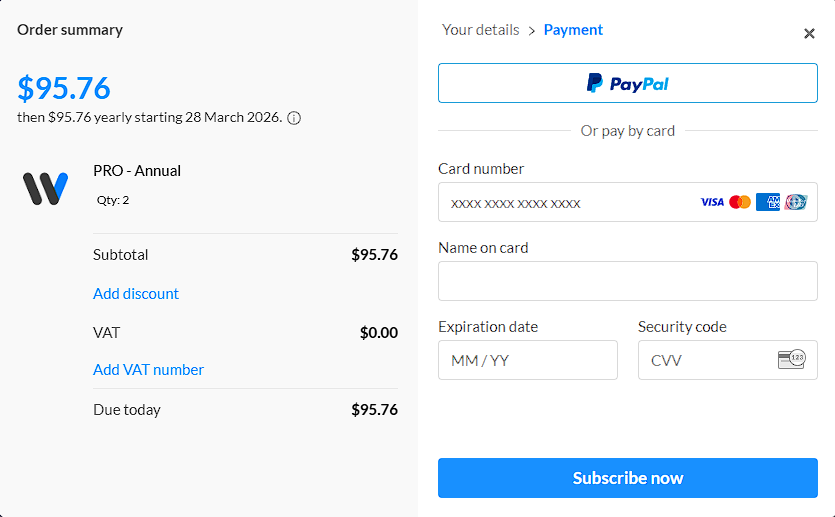Click the Security code CVV field

705,360
